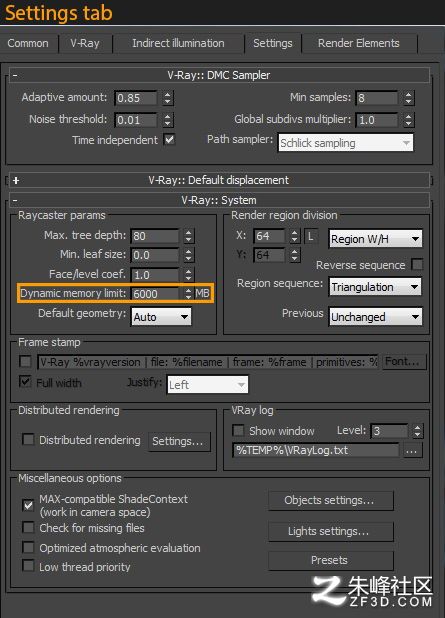Enable Low thread priority
The image size is (445, 618).
coord(28,566)
